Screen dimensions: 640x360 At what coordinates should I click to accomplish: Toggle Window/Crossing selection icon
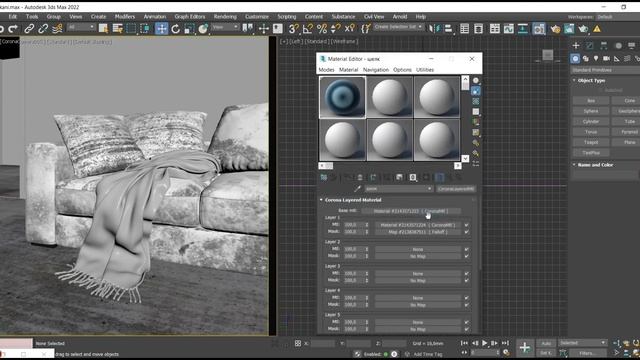click(x=145, y=29)
